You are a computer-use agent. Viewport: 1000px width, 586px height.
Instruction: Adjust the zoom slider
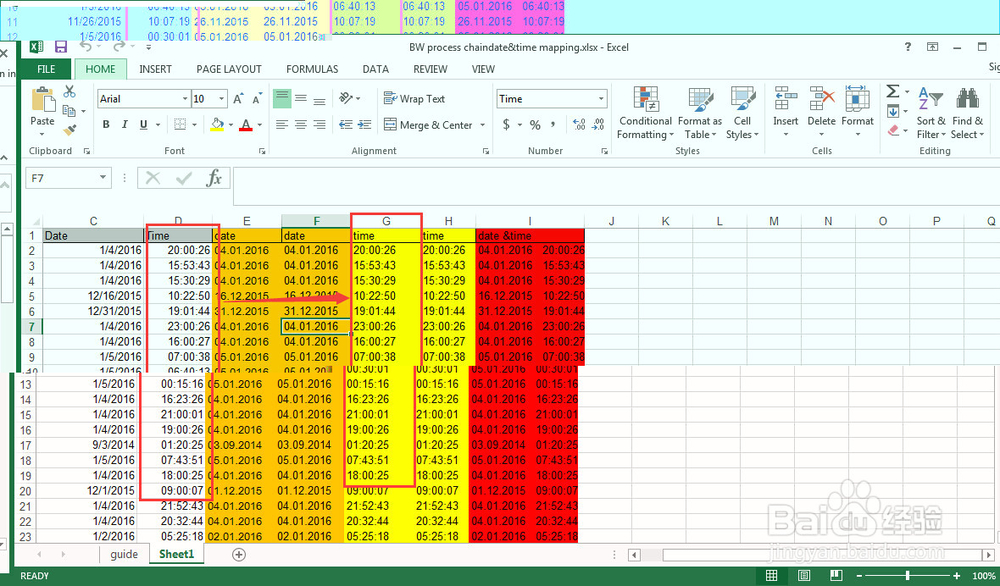tap(907, 576)
